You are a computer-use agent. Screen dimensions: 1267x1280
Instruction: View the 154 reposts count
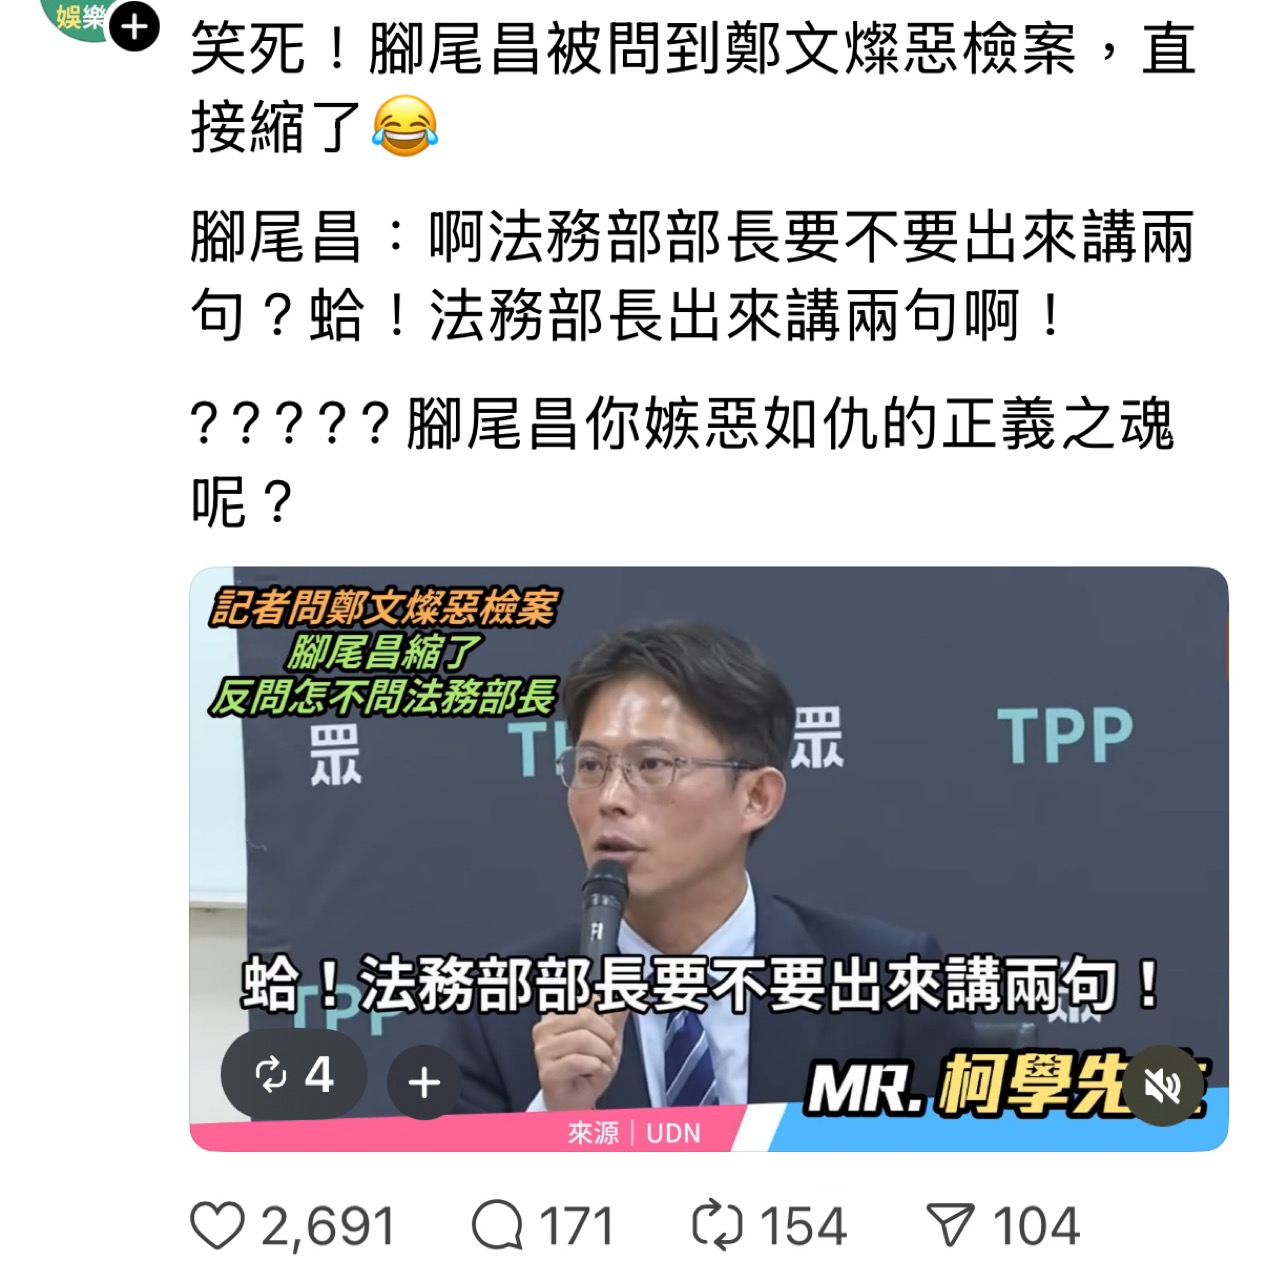pyautogui.click(x=803, y=1227)
